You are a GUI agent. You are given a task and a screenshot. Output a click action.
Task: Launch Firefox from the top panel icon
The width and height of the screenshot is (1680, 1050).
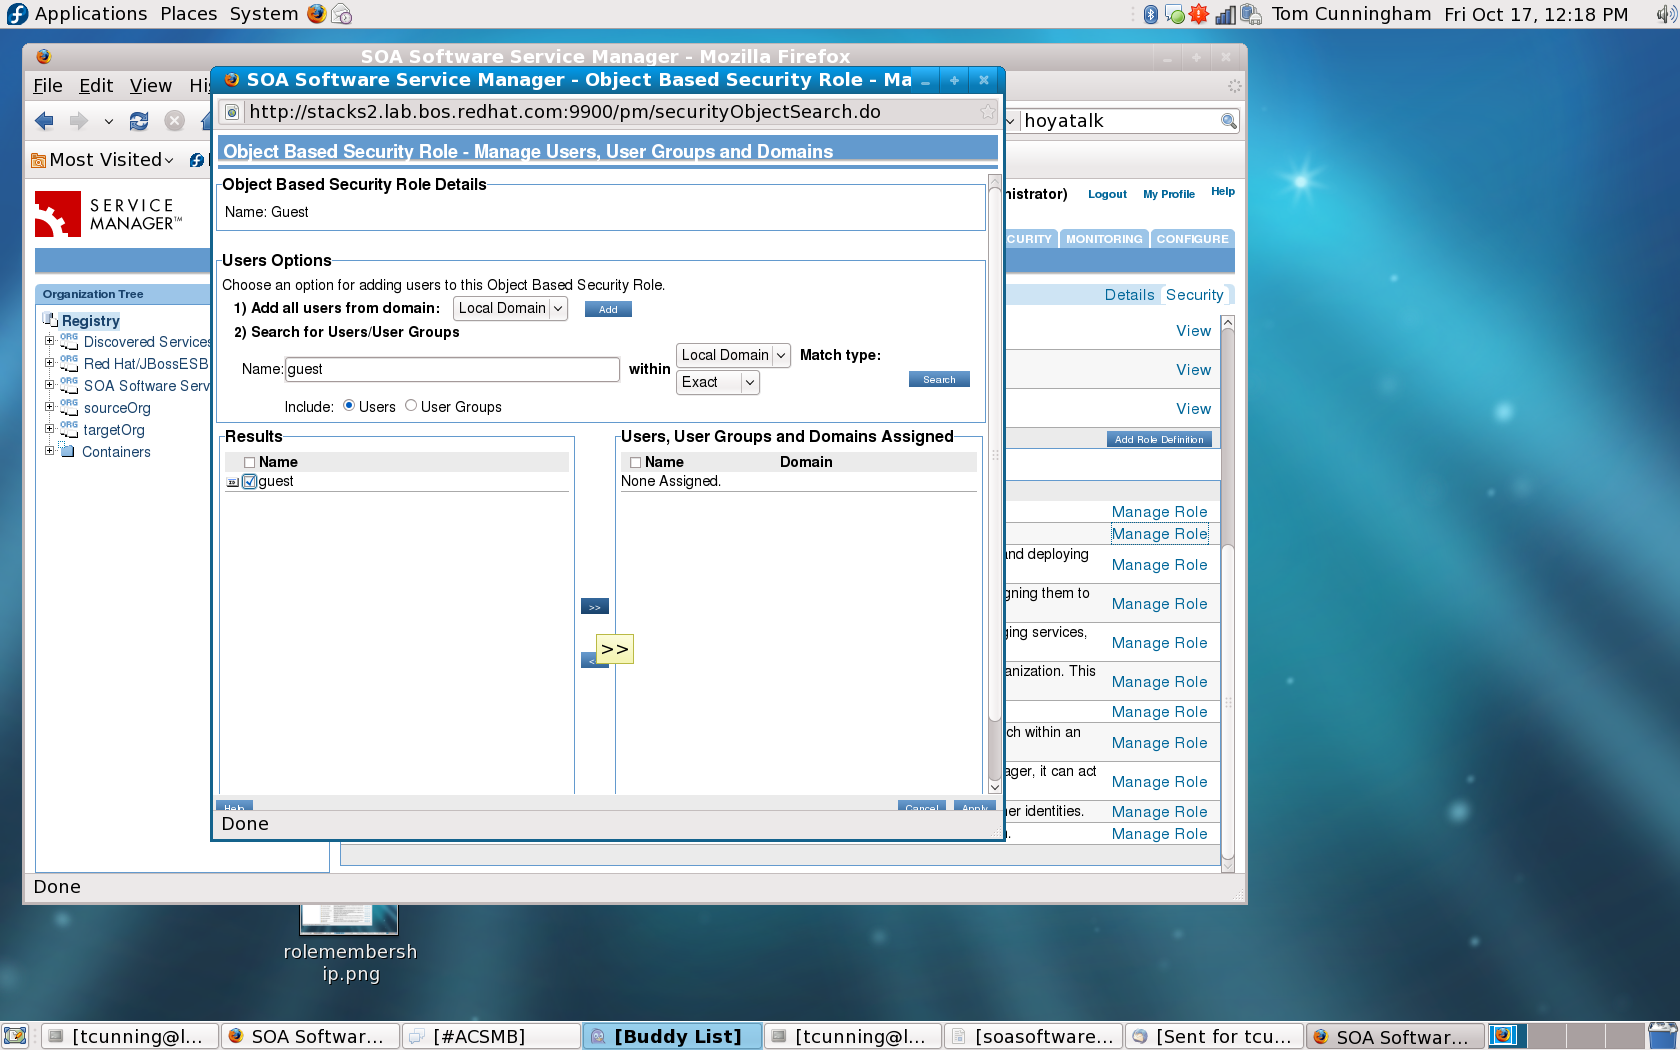click(317, 14)
